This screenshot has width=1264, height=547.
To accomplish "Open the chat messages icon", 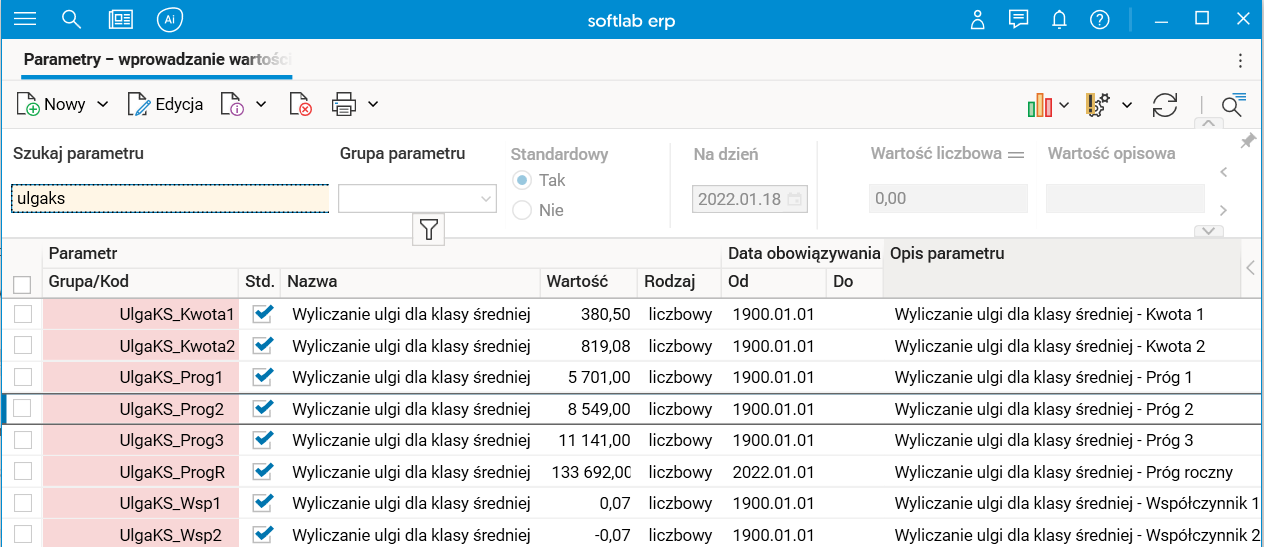I will tap(1019, 20).
